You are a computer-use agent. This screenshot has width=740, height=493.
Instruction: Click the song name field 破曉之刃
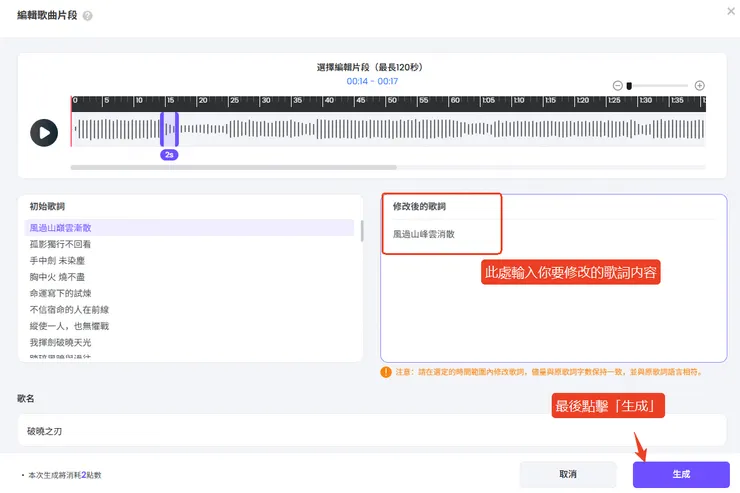372,431
